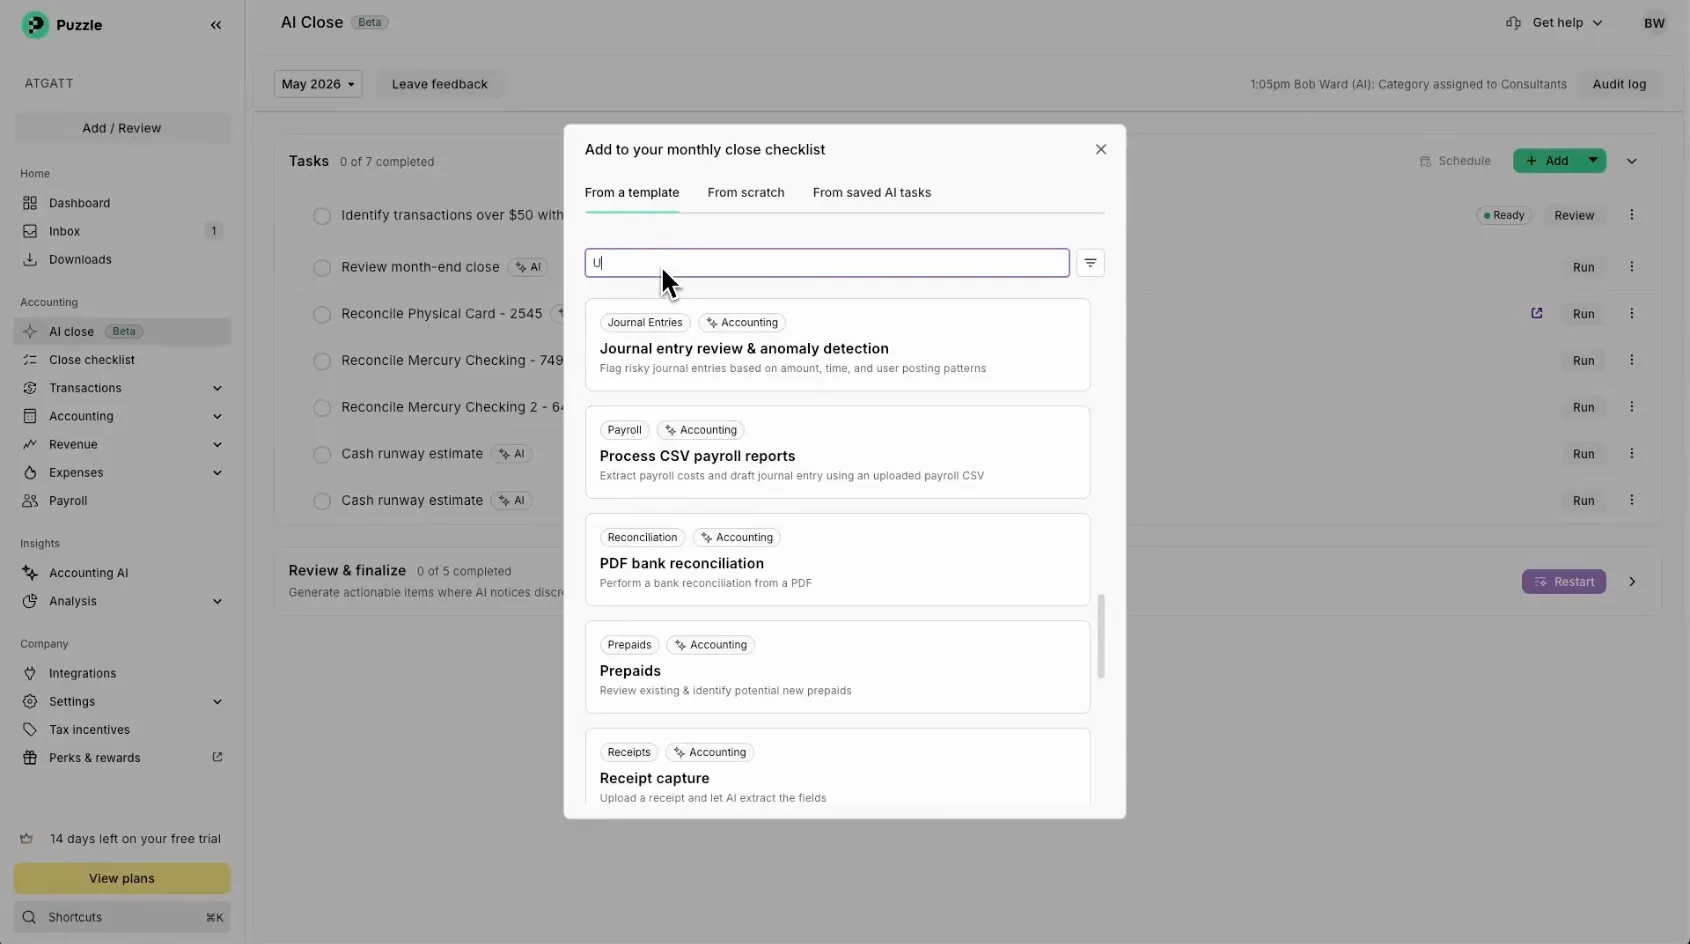This screenshot has width=1690, height=944.
Task: Mark Review month-end close task complete
Action: click(x=322, y=268)
